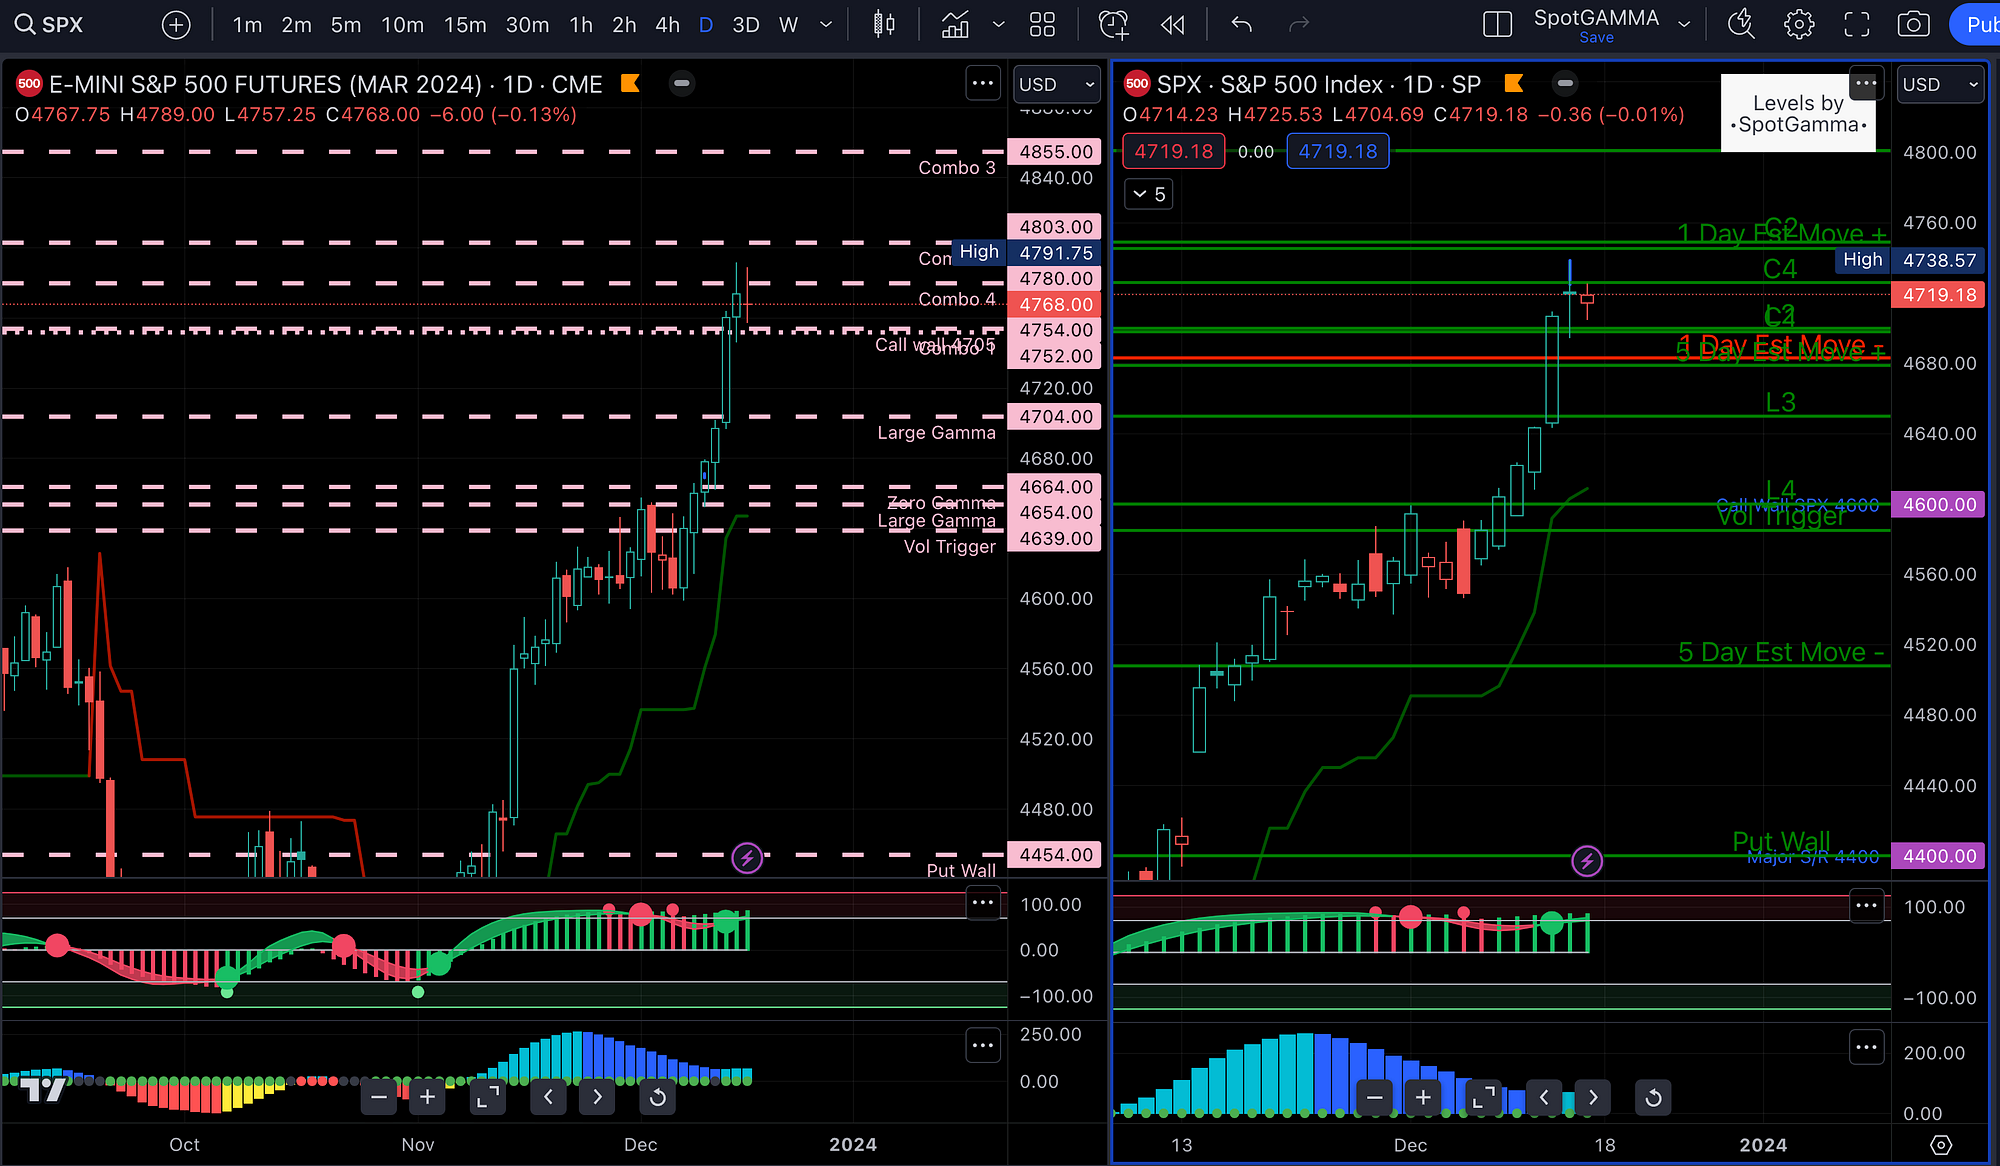The image size is (2000, 1166).
Task: Switch to the 4h timeframe
Action: (667, 24)
